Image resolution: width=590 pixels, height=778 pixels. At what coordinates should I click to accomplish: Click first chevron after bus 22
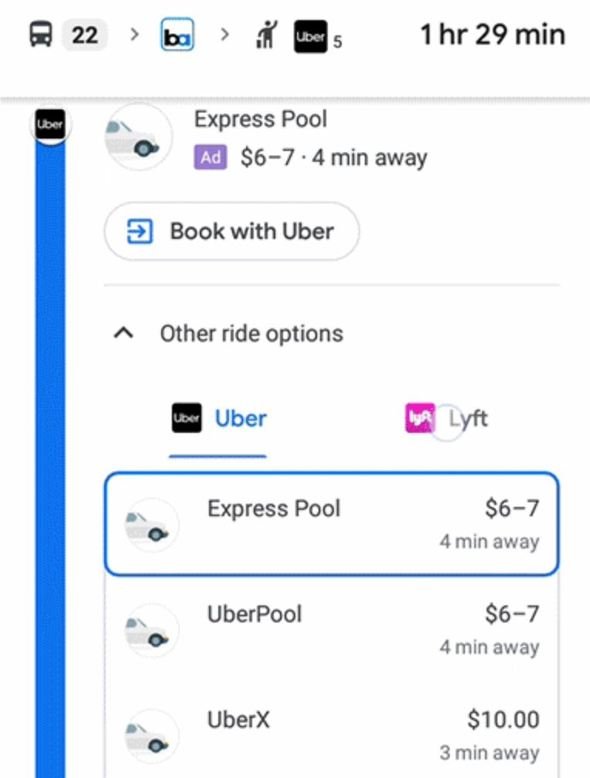(x=134, y=34)
